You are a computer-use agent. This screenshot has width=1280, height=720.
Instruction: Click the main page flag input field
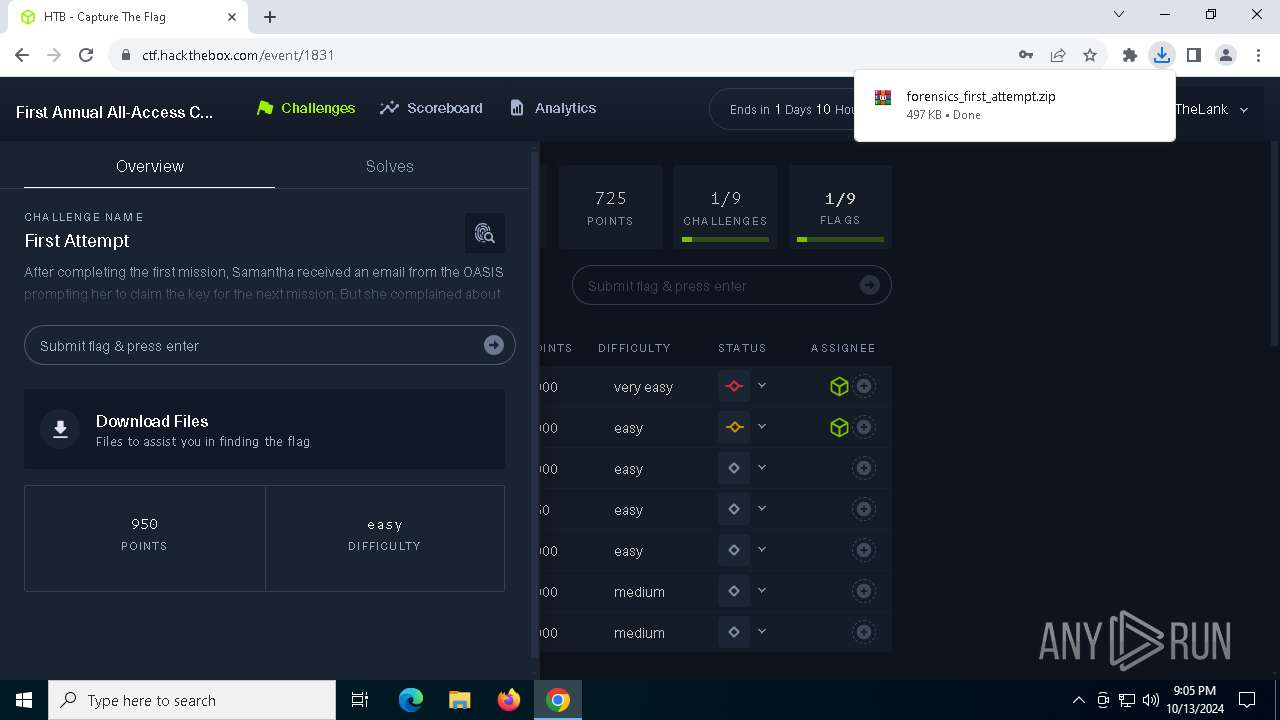pos(732,286)
